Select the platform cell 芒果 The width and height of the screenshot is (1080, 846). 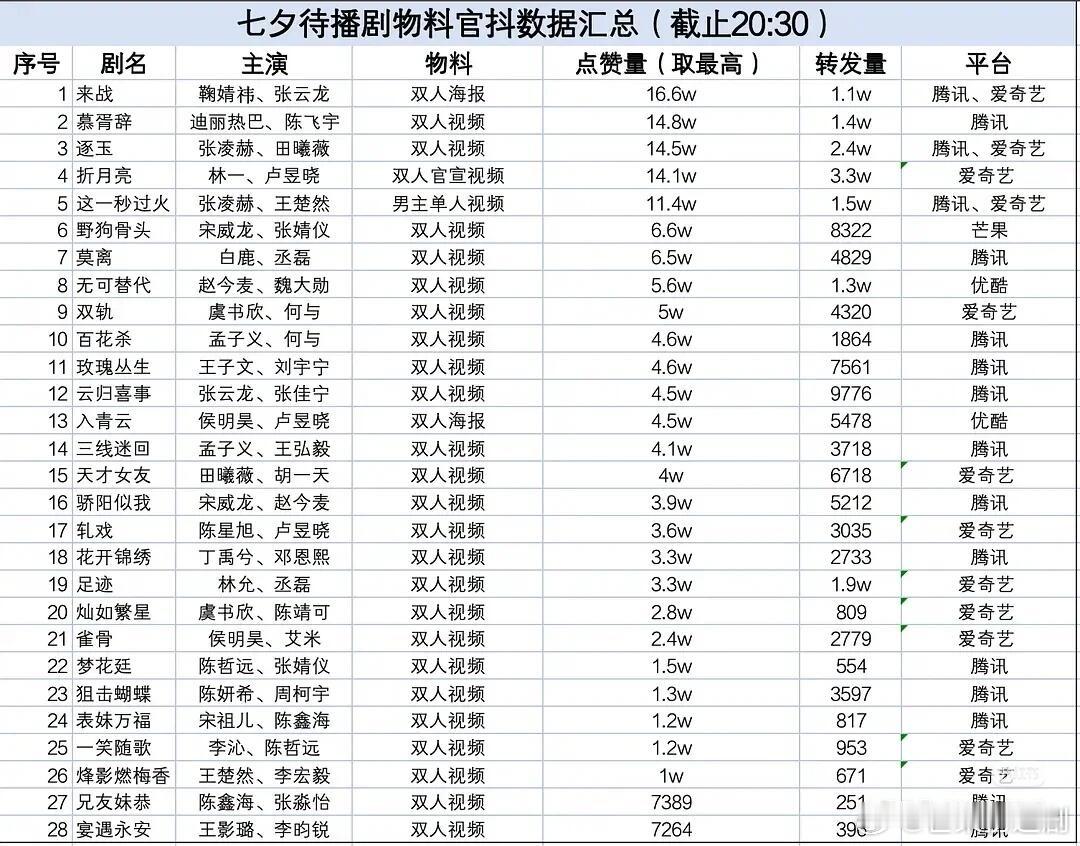[x=988, y=230]
